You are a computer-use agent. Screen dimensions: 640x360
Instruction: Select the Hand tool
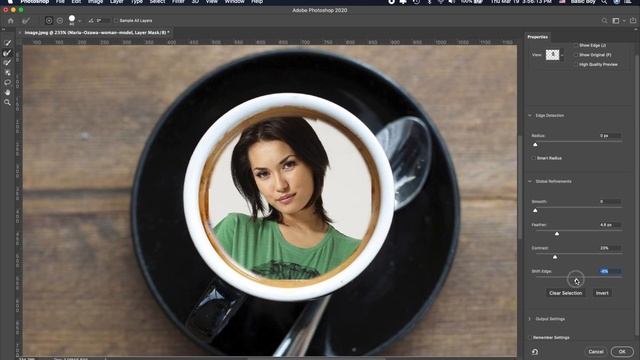tap(7, 92)
